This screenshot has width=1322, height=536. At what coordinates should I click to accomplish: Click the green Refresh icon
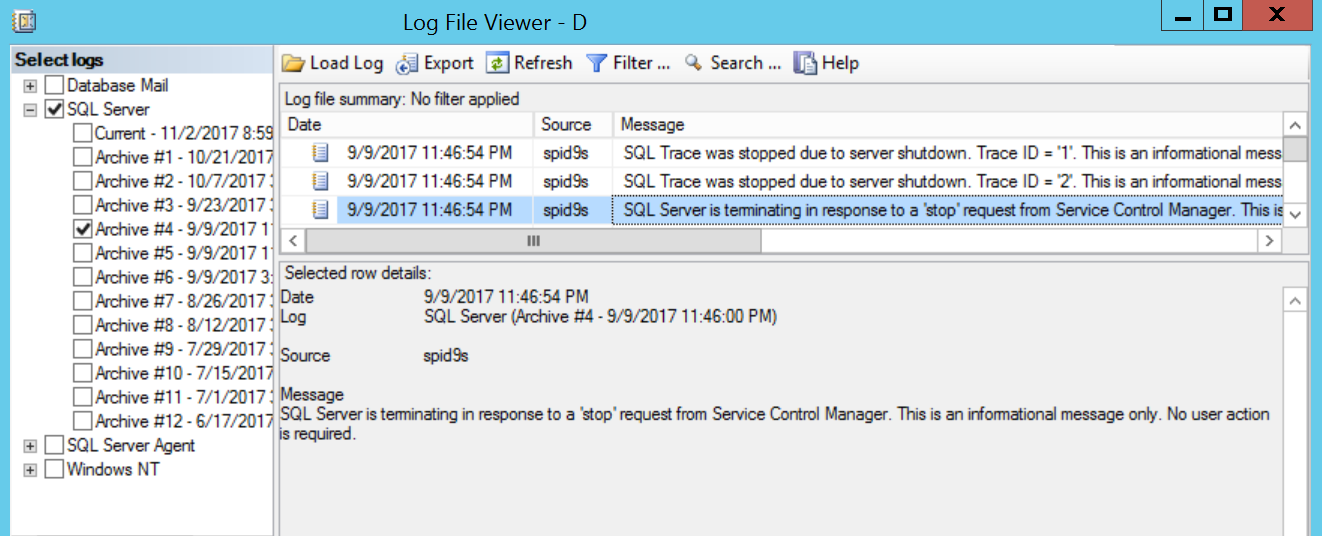pyautogui.click(x=498, y=63)
